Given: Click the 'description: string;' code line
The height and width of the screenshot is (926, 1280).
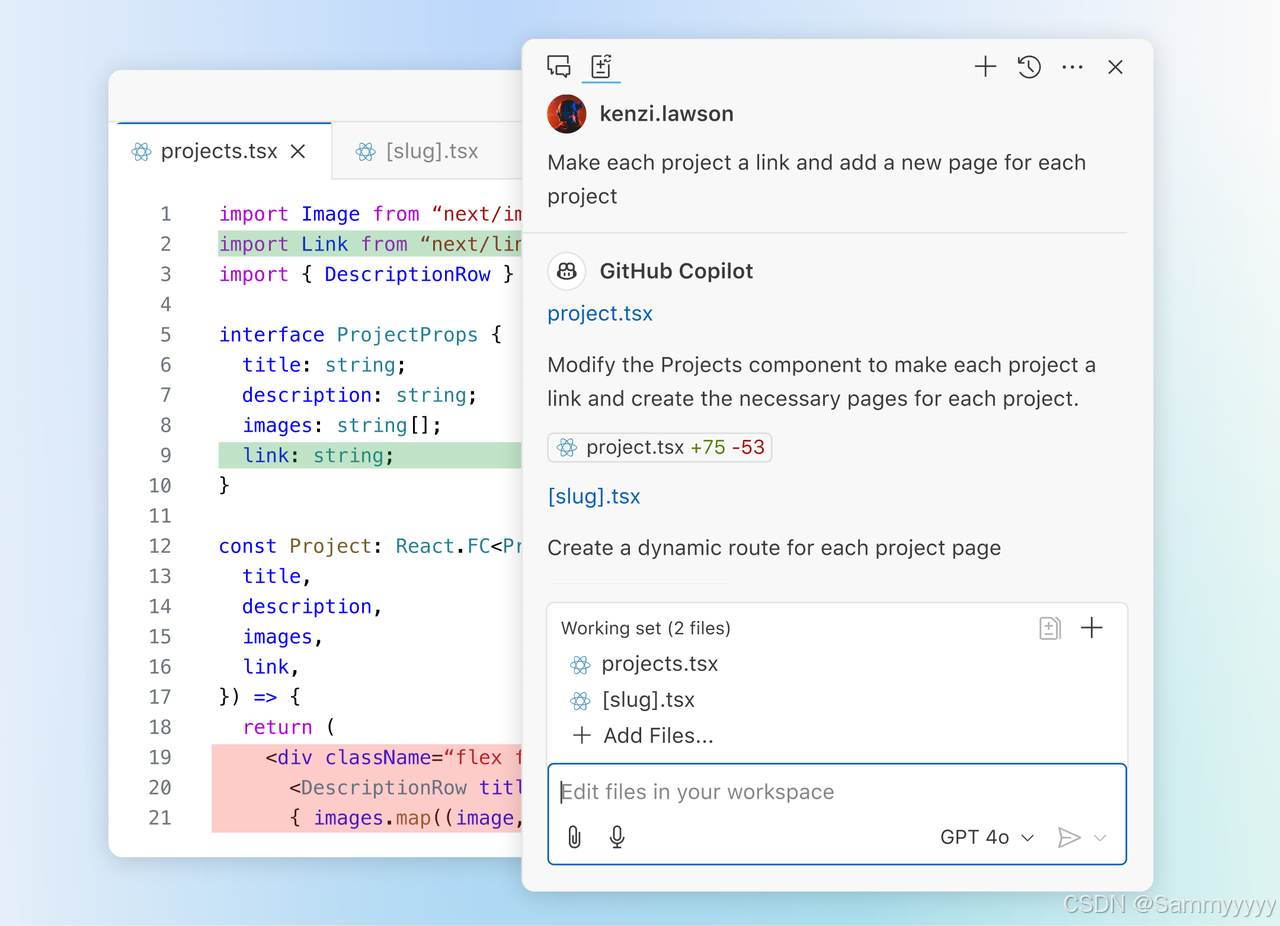Looking at the screenshot, I should (x=360, y=395).
